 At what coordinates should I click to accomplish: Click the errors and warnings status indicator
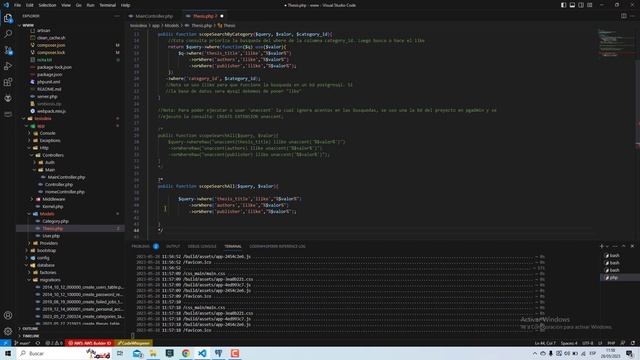54,343
